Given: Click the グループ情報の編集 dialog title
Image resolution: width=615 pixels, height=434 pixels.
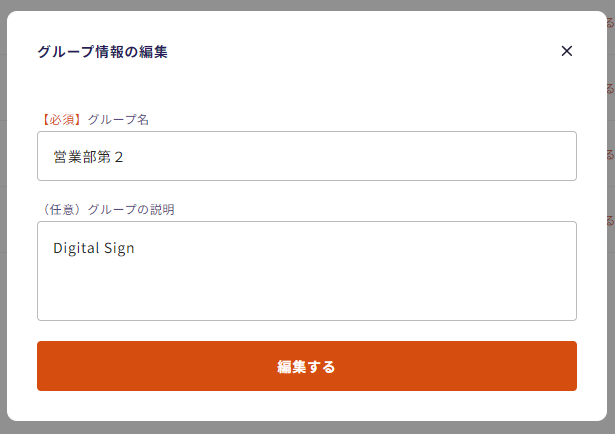Looking at the screenshot, I should click(x=102, y=52).
